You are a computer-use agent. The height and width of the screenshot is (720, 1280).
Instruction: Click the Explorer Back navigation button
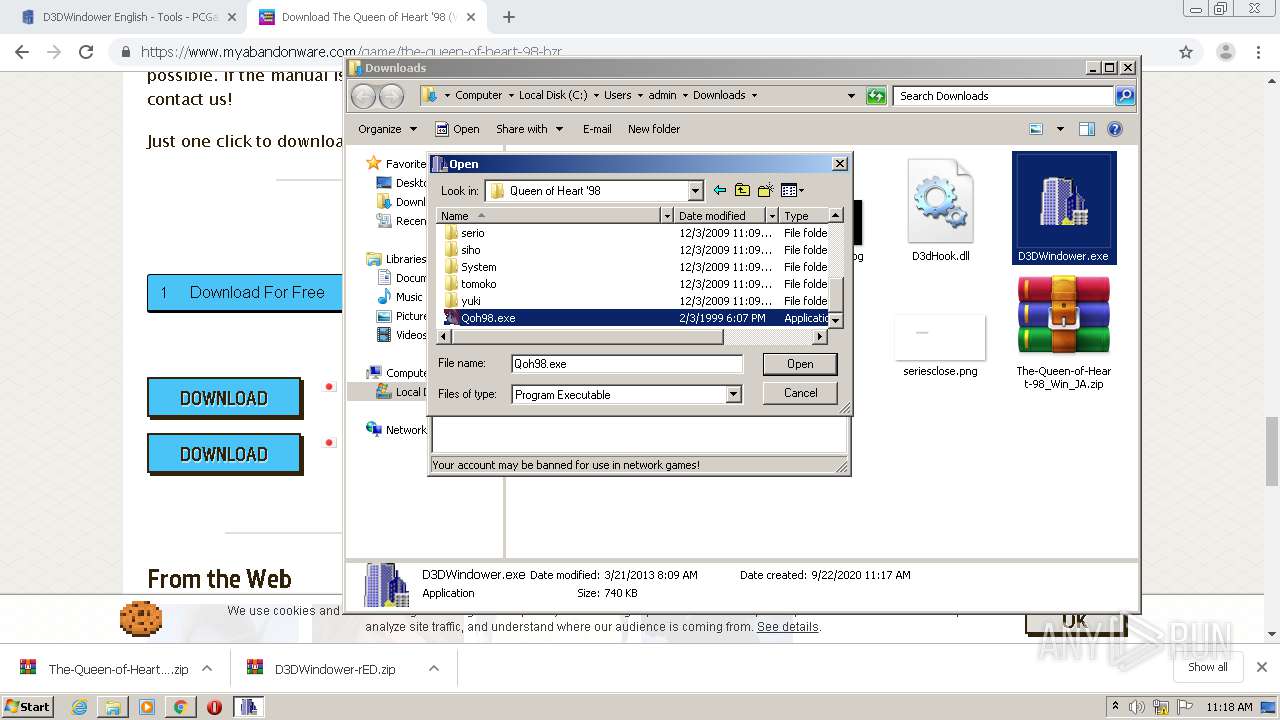[x=364, y=96]
